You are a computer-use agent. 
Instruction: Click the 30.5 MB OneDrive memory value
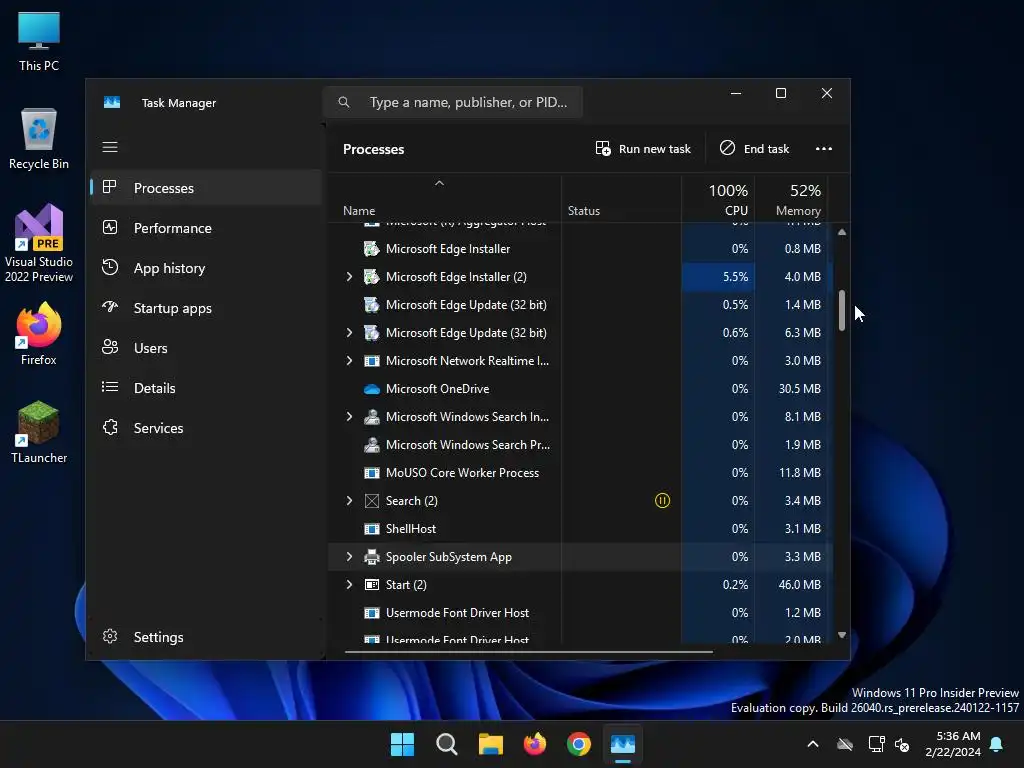coord(799,389)
